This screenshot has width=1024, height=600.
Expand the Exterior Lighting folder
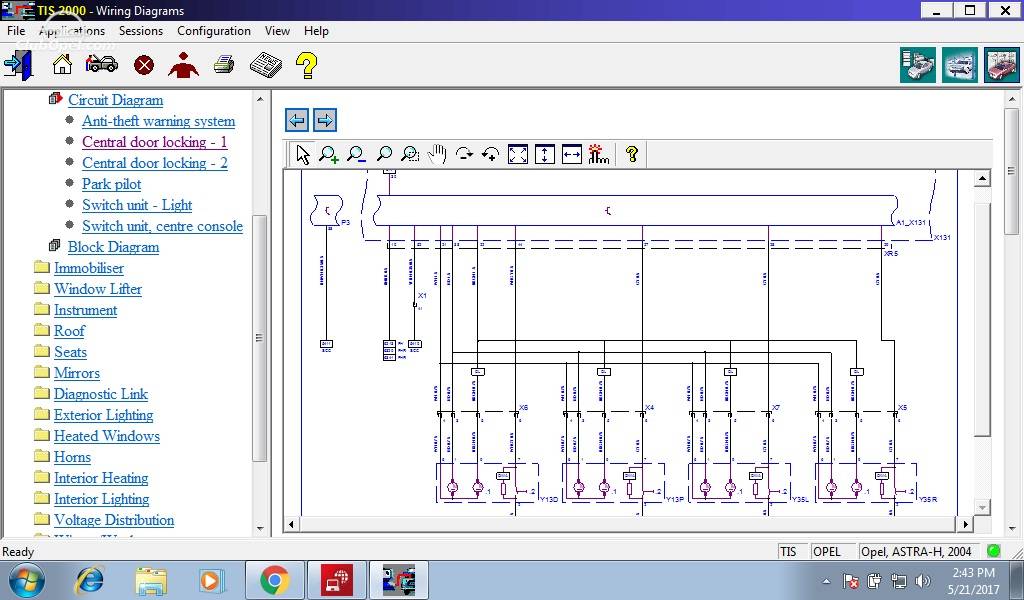[104, 415]
